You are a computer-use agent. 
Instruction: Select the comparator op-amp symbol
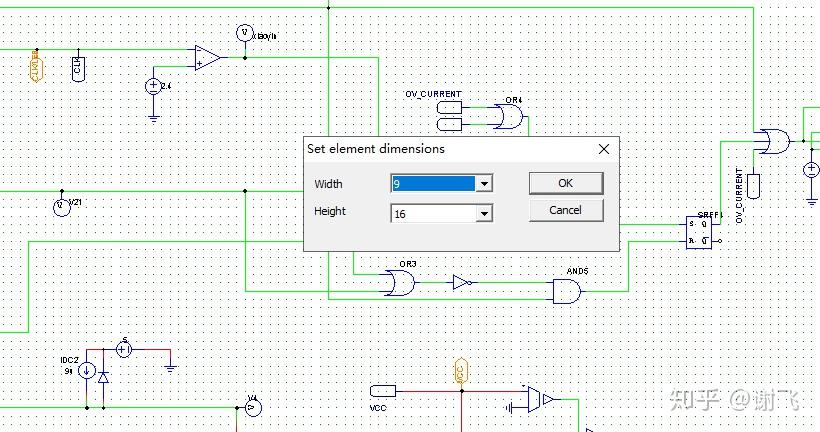coord(208,58)
